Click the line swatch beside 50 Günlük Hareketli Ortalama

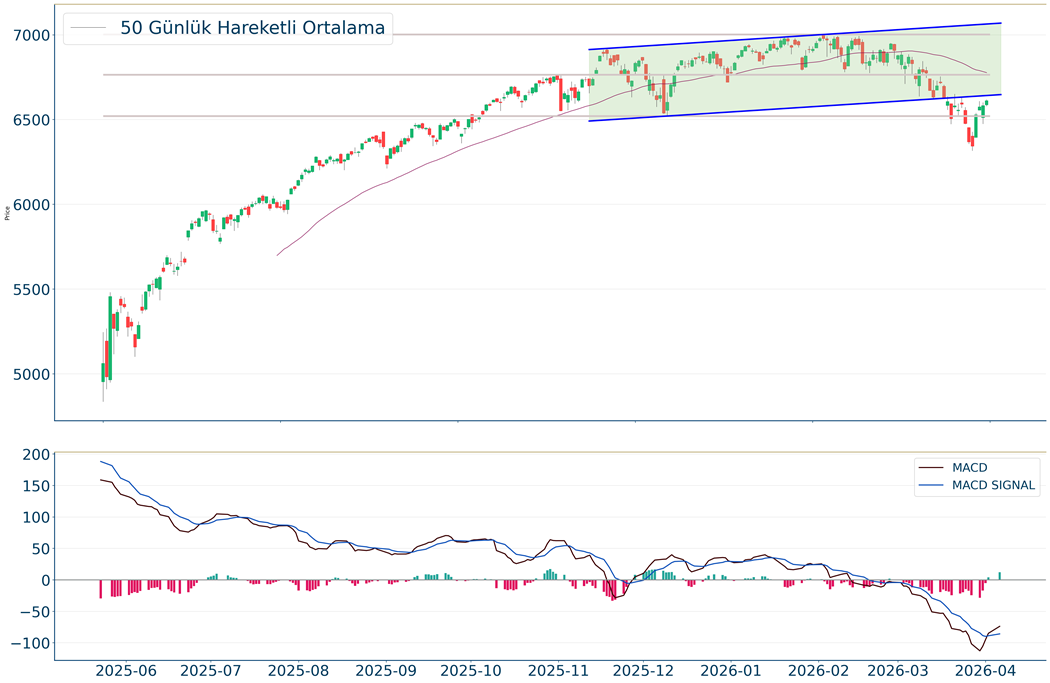point(88,28)
